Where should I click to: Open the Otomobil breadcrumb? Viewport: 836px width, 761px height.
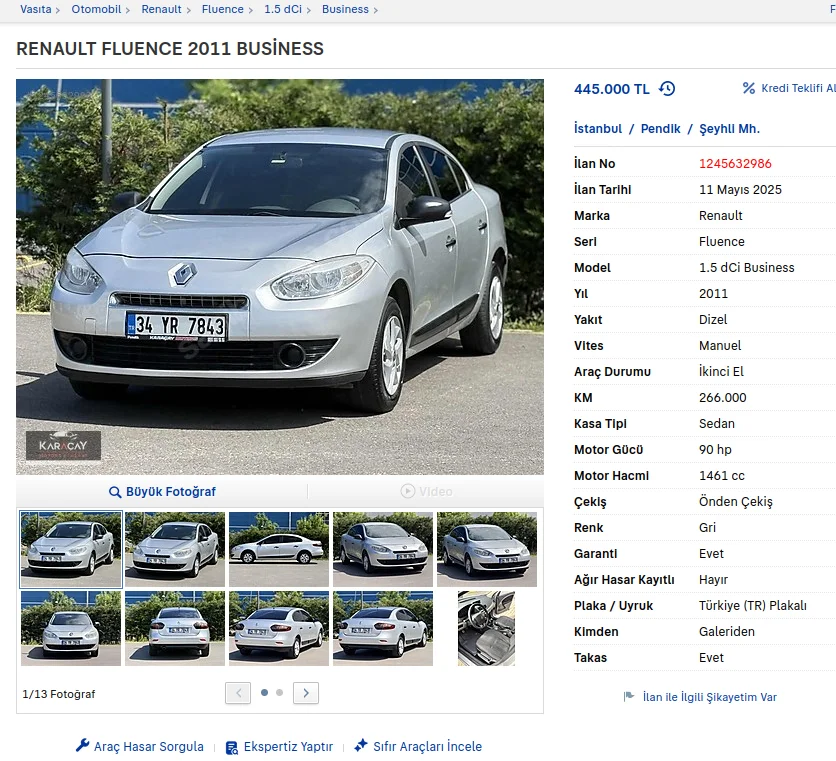(97, 9)
